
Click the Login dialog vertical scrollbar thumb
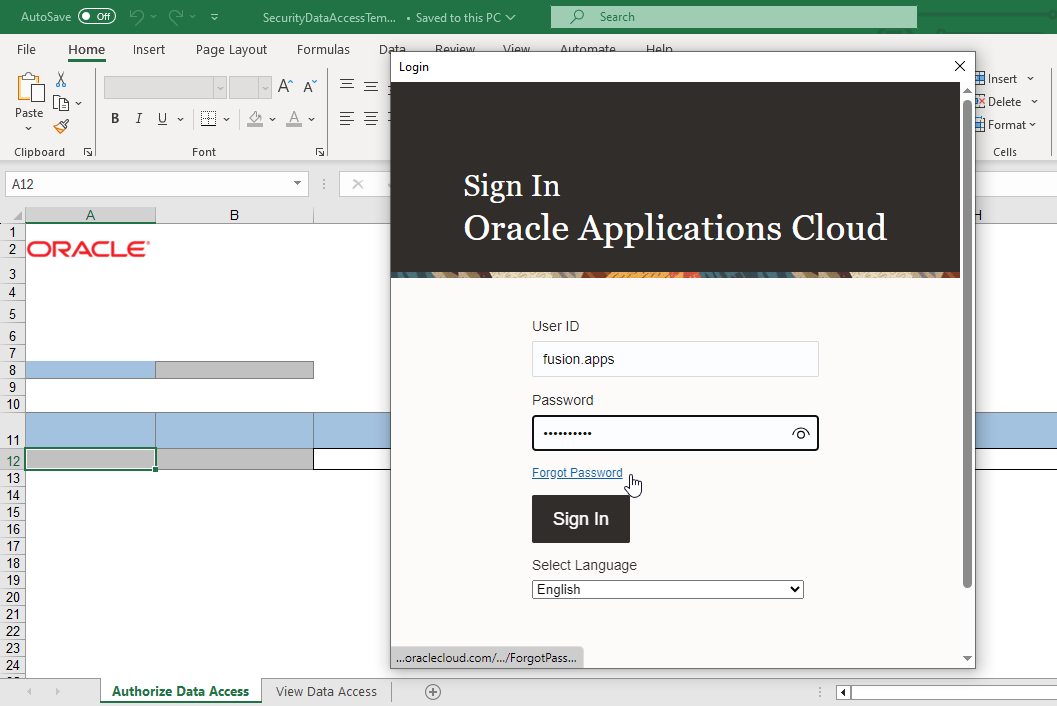[967, 344]
